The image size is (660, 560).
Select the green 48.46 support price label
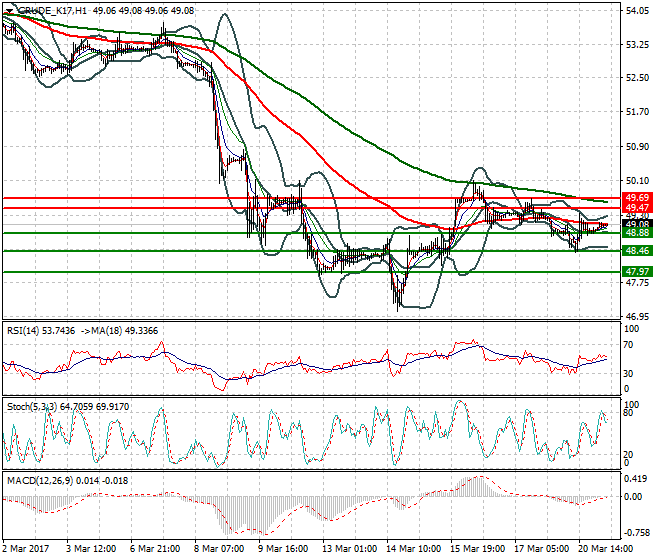(637, 251)
